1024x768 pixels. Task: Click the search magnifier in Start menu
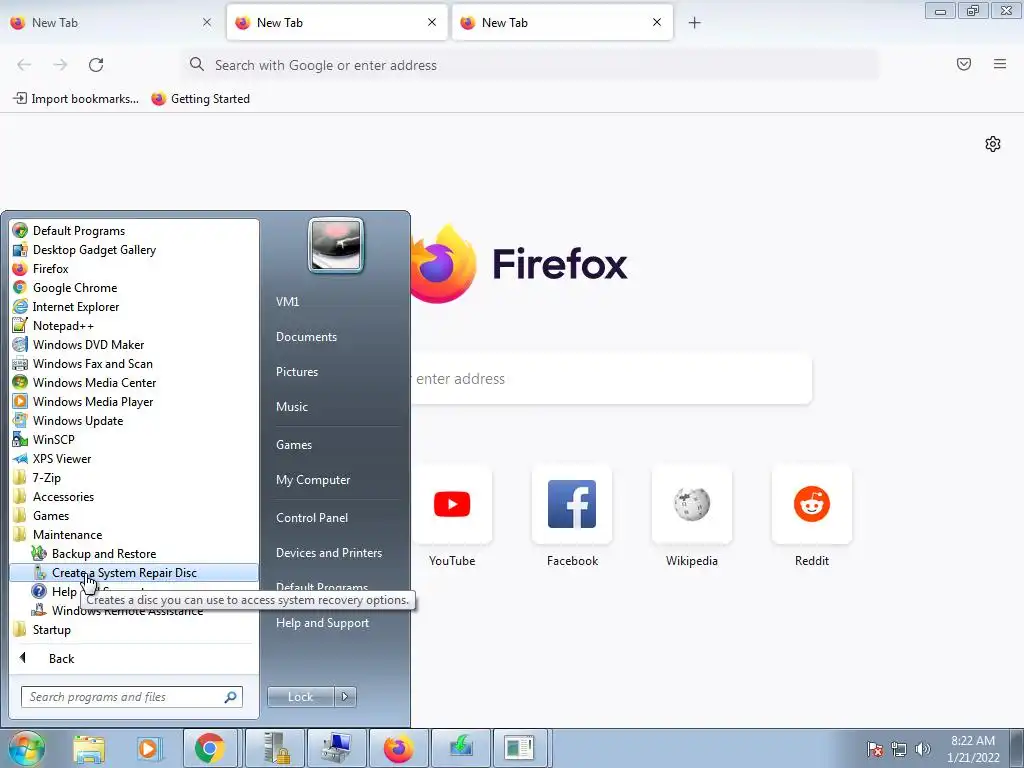pos(231,697)
